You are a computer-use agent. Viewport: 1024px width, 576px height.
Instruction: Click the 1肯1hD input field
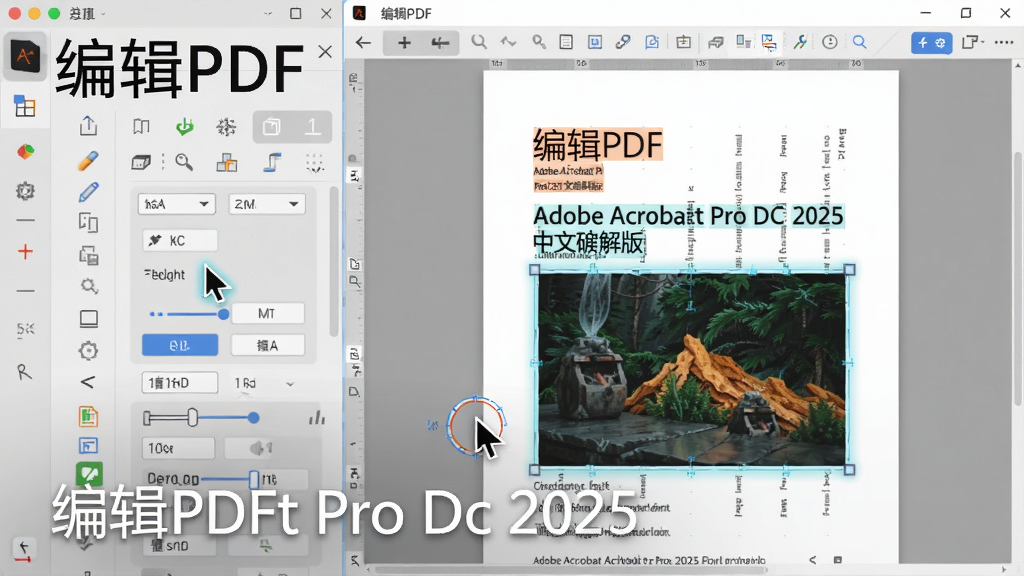coord(180,383)
